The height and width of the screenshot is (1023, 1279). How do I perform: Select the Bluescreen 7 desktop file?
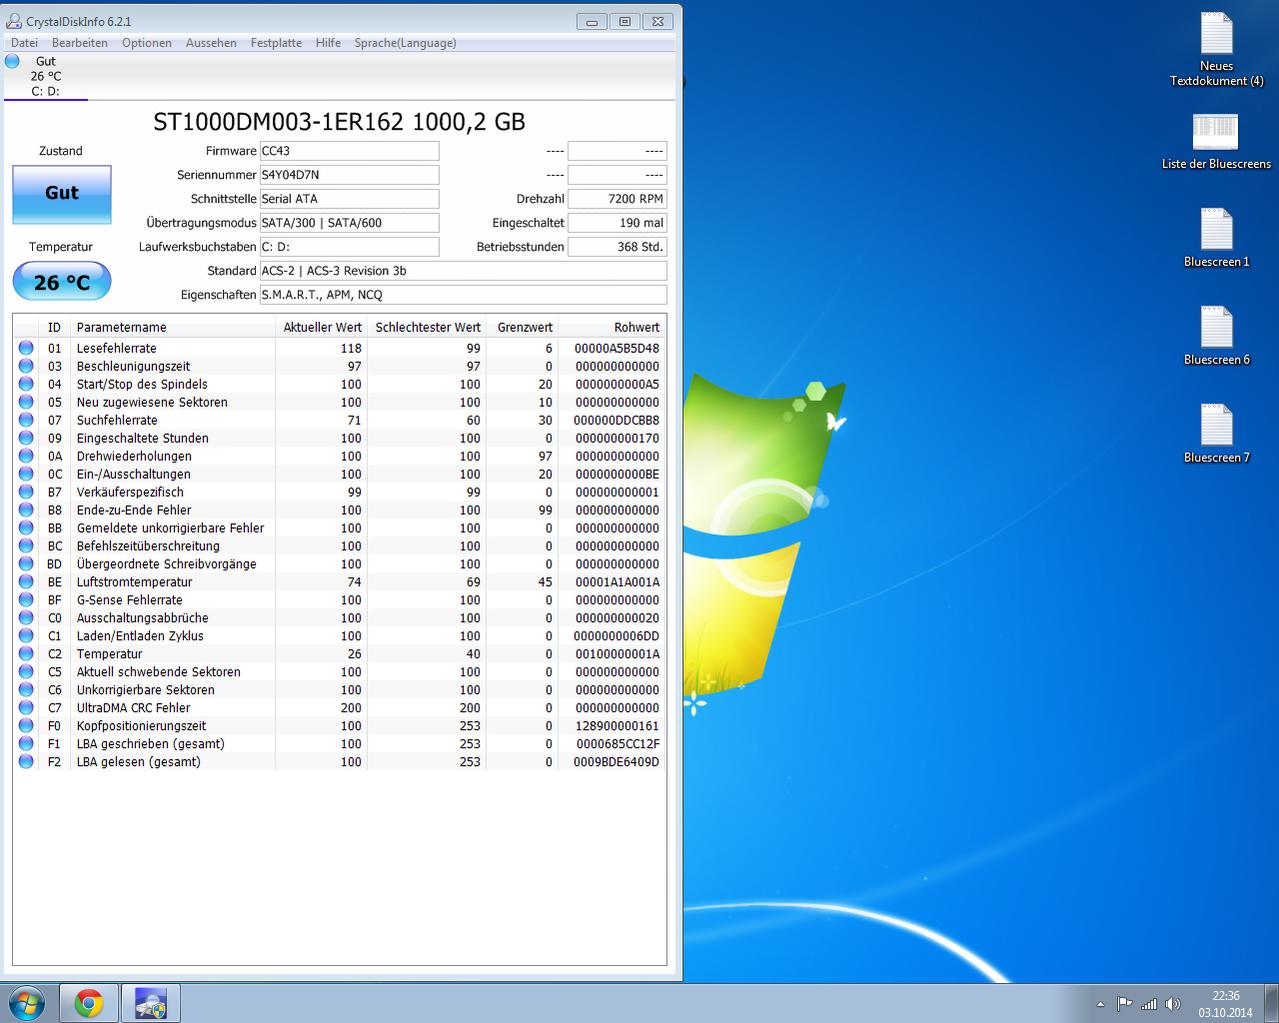point(1216,434)
